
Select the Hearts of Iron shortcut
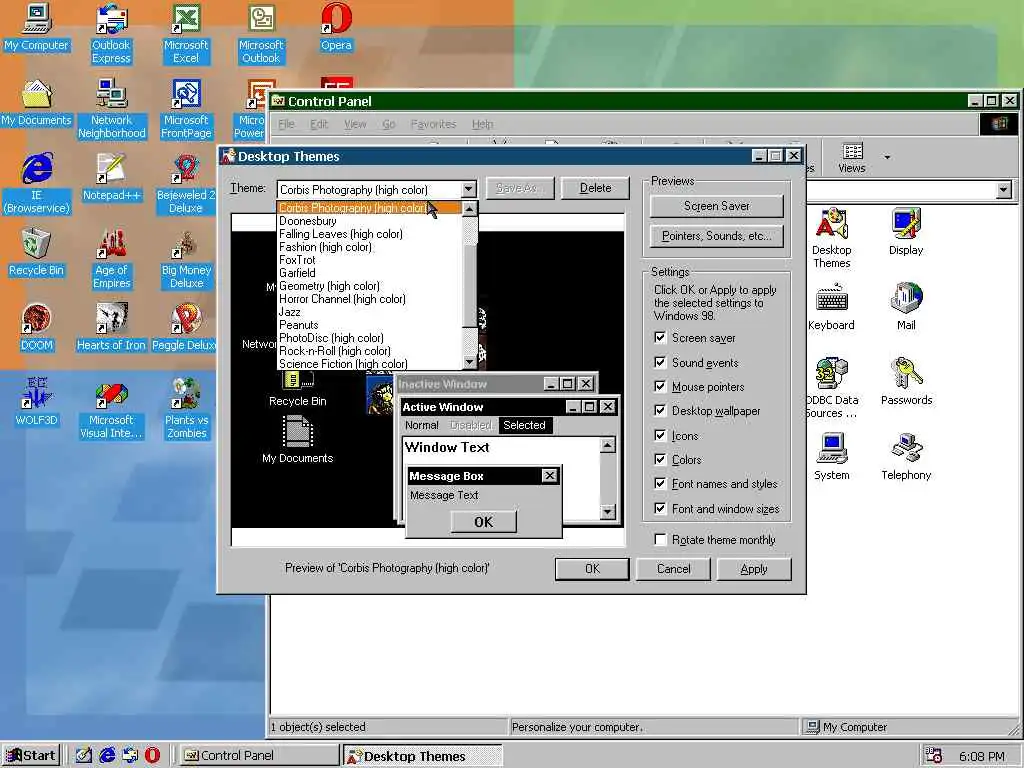[111, 328]
